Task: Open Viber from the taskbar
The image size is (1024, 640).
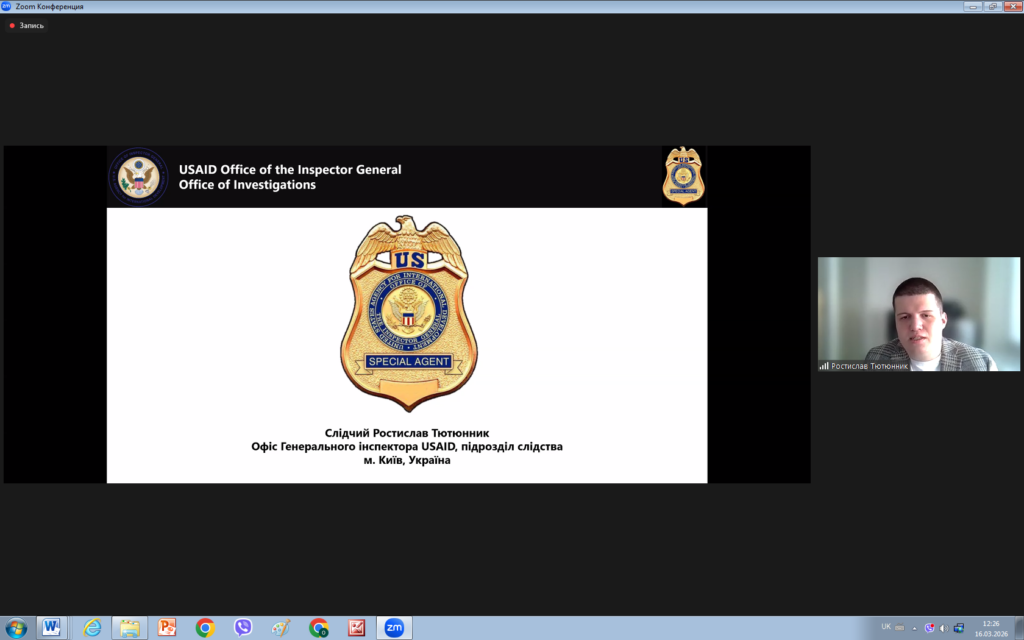Action: click(243, 628)
